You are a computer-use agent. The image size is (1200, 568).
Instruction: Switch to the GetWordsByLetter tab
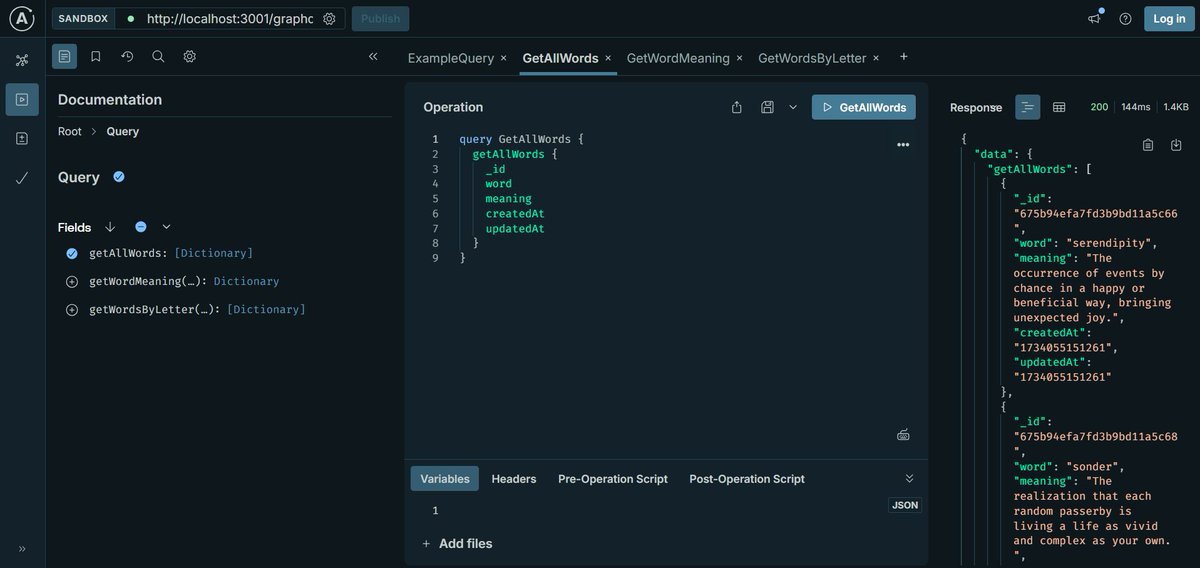(x=812, y=58)
